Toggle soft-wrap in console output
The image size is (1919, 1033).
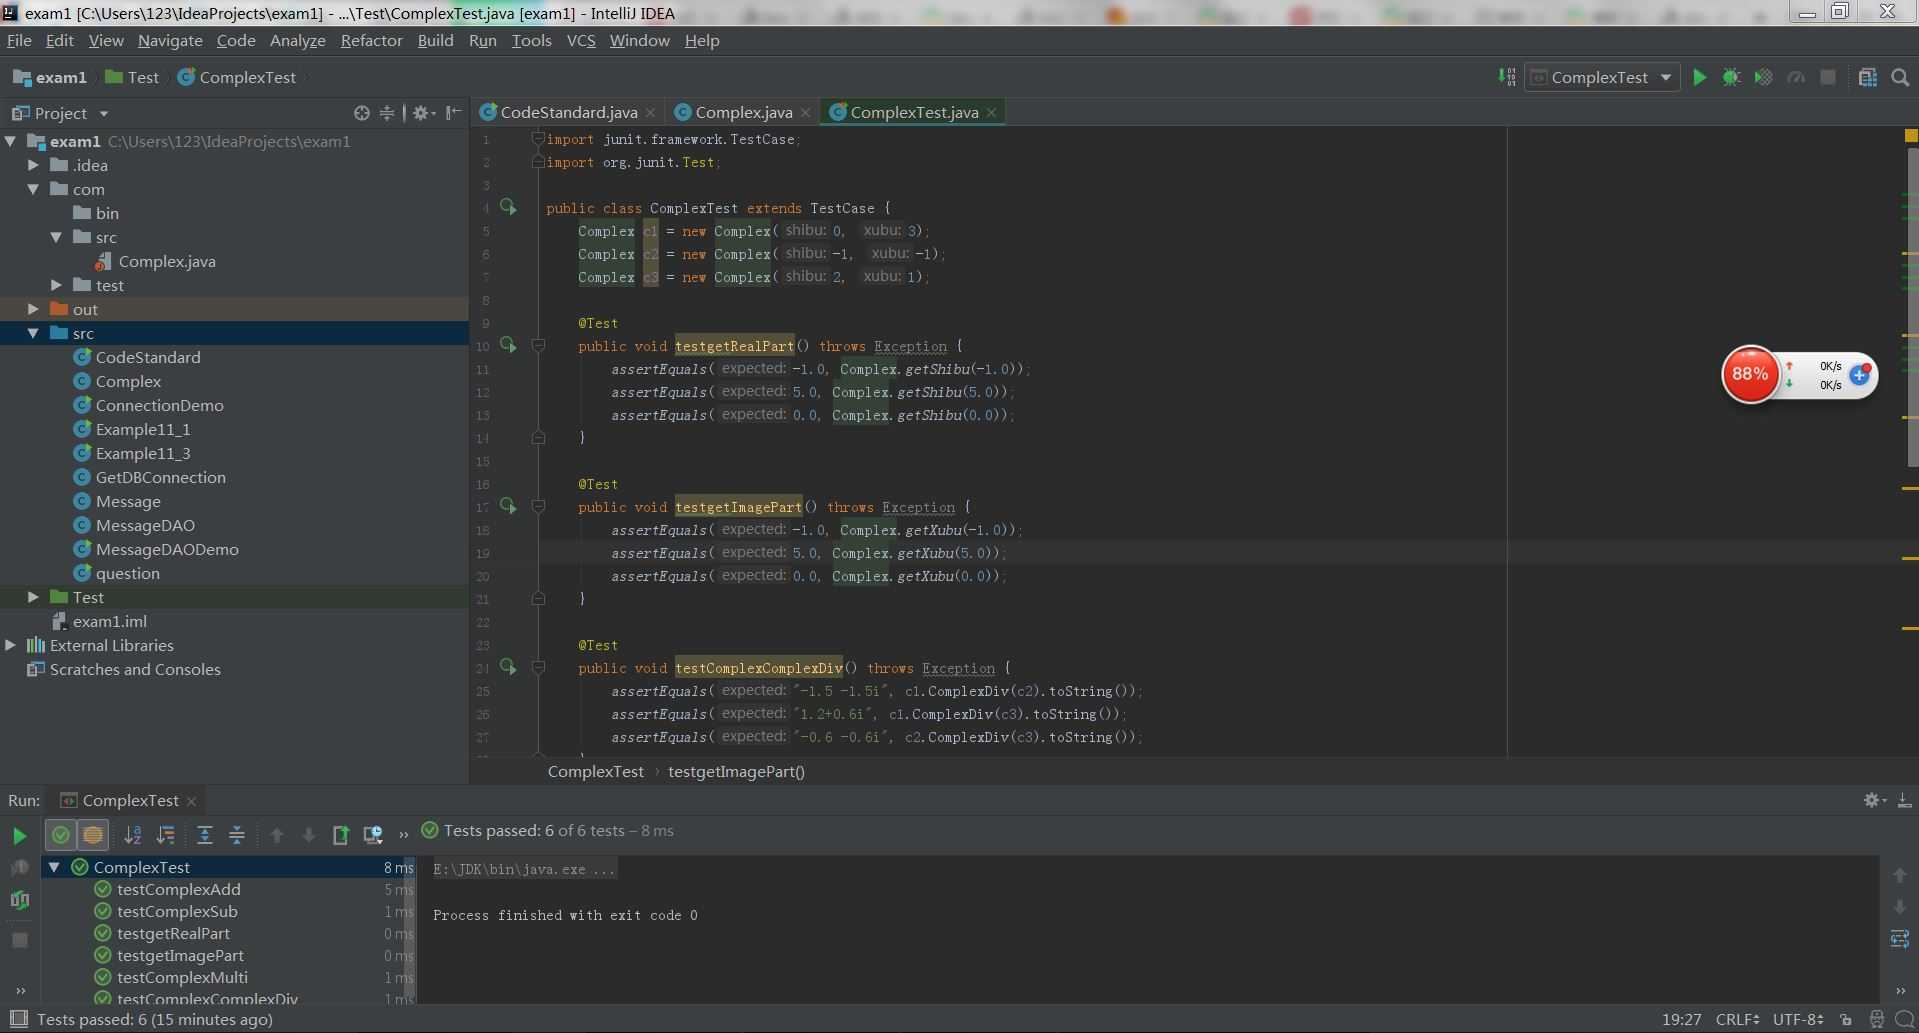click(x=1900, y=939)
